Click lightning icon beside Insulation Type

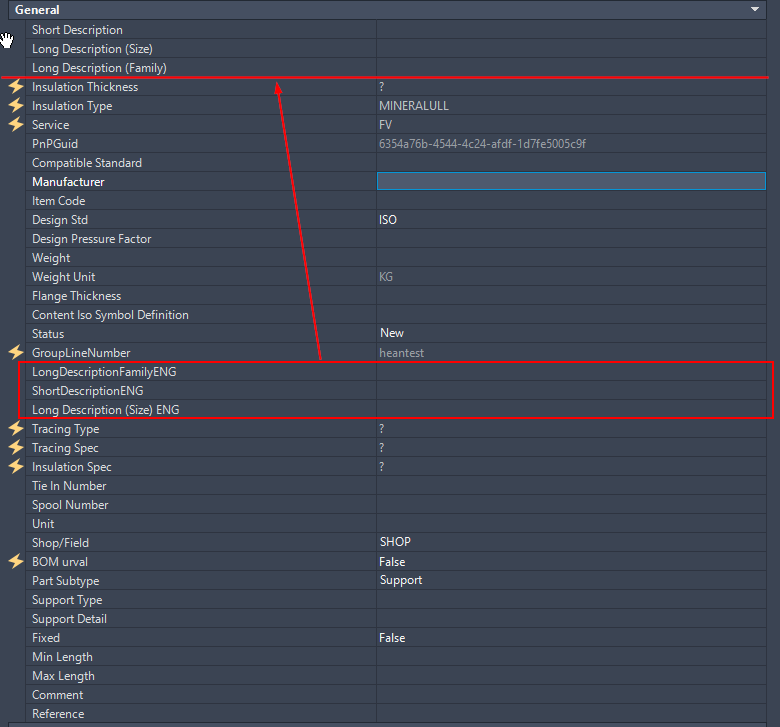pos(16,105)
